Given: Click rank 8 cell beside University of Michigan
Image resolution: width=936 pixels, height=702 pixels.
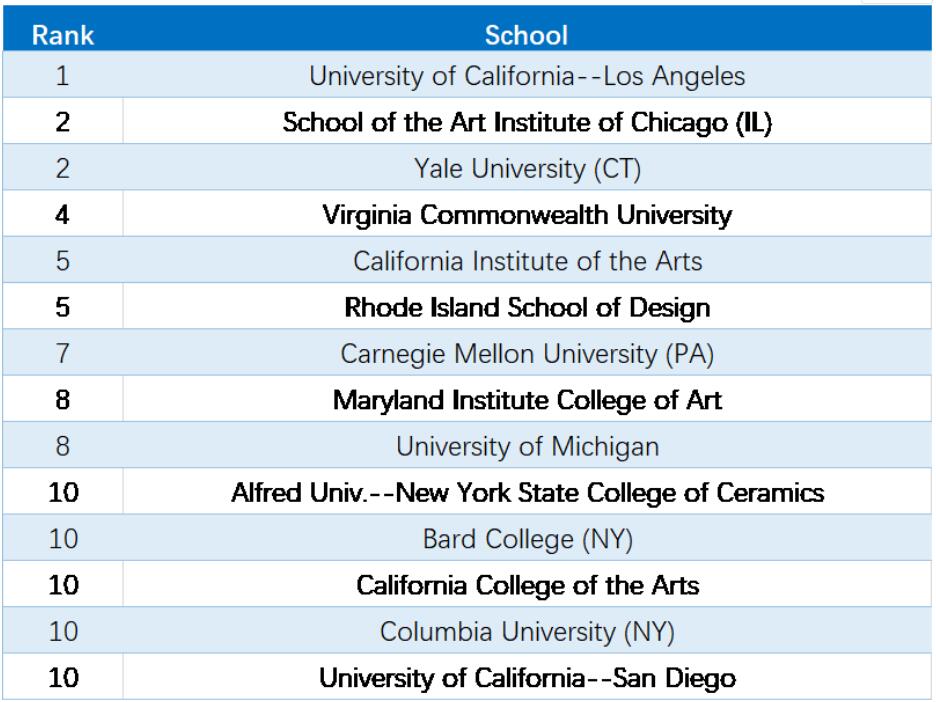Looking at the screenshot, I should coord(63,445).
